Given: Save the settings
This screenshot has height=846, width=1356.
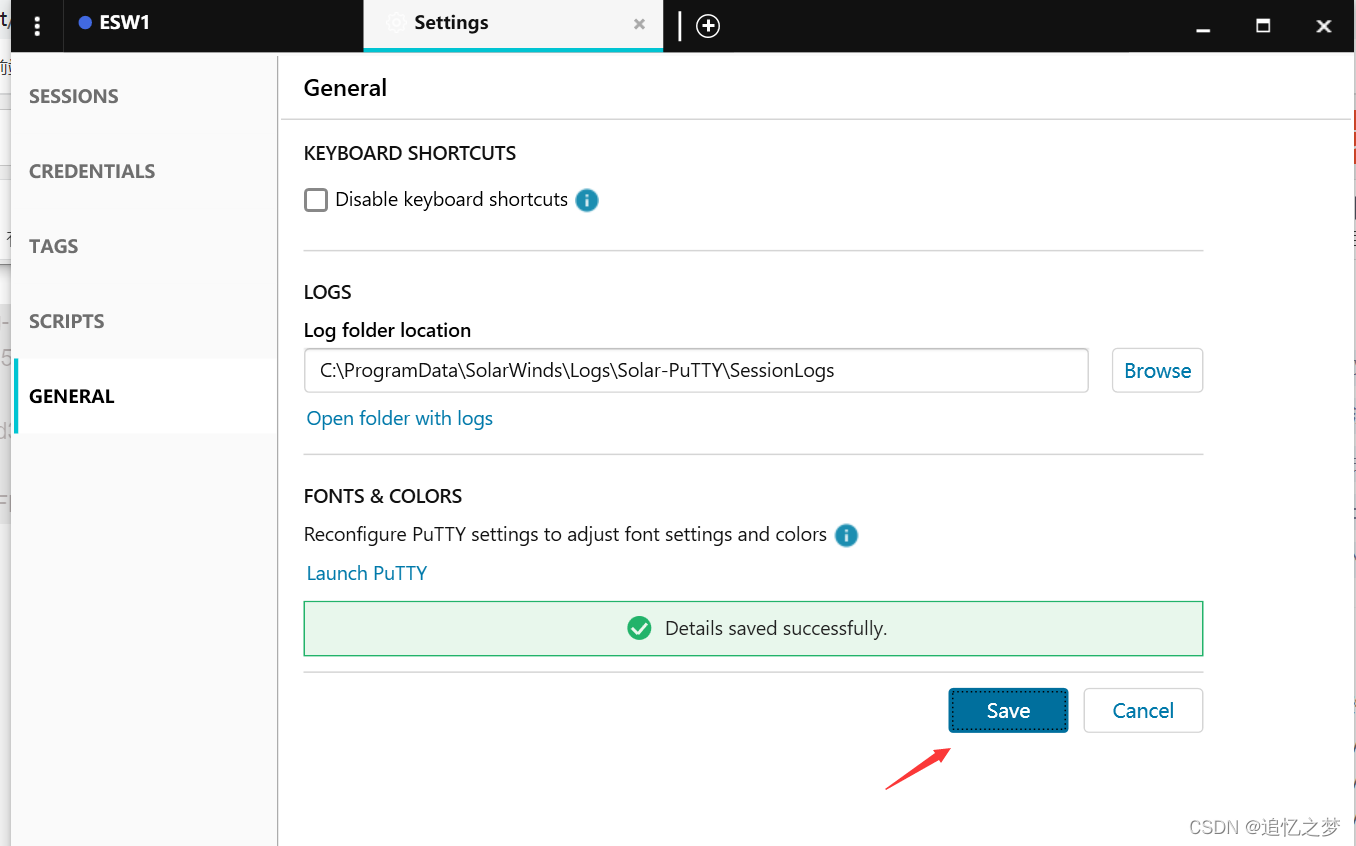Looking at the screenshot, I should point(1008,710).
